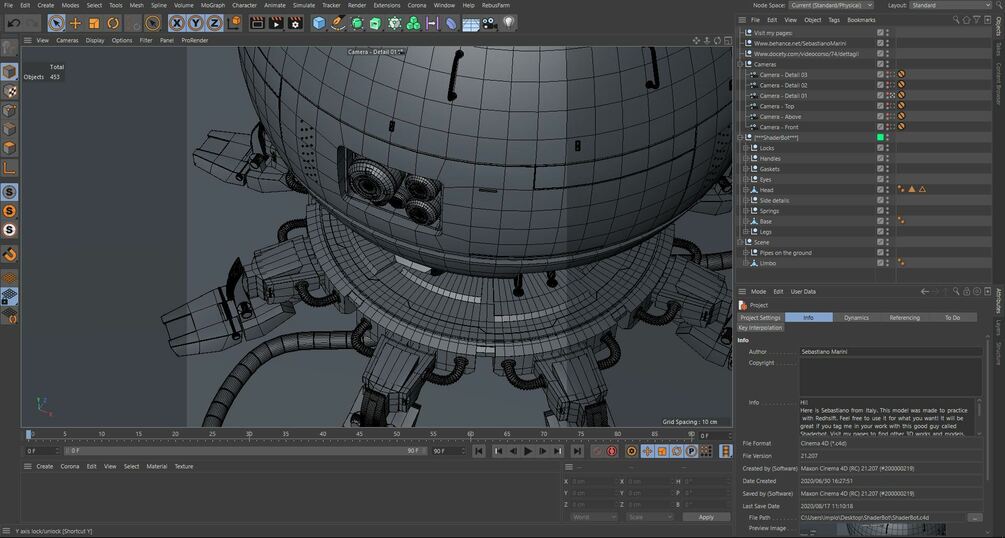Screen dimensions: 1005x538
Task: Collapse the Cameras group in Object Manager
Action: pos(742,64)
